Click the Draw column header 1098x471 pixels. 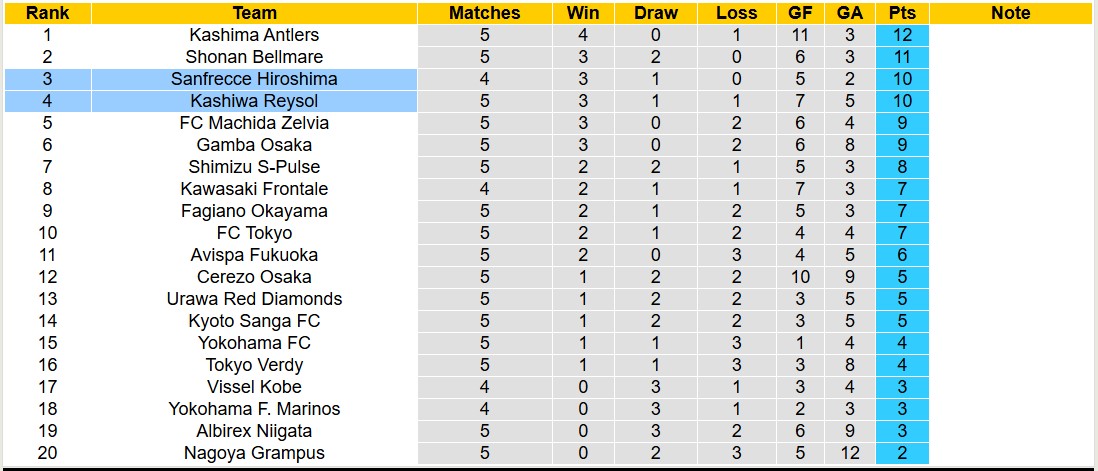(656, 13)
